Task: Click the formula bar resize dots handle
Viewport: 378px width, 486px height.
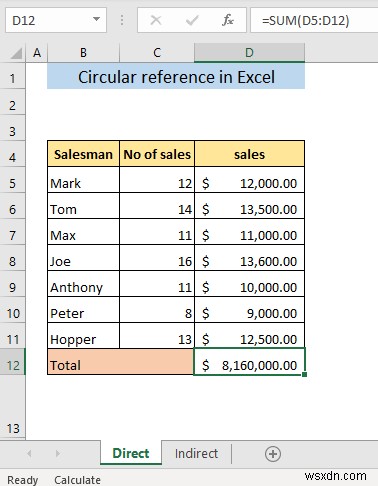Action: click(122, 20)
